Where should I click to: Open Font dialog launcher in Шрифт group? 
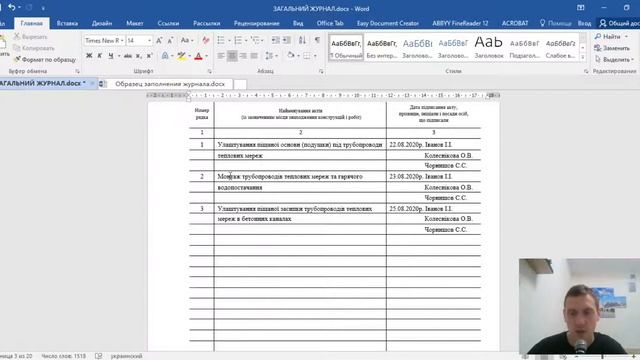click(210, 71)
